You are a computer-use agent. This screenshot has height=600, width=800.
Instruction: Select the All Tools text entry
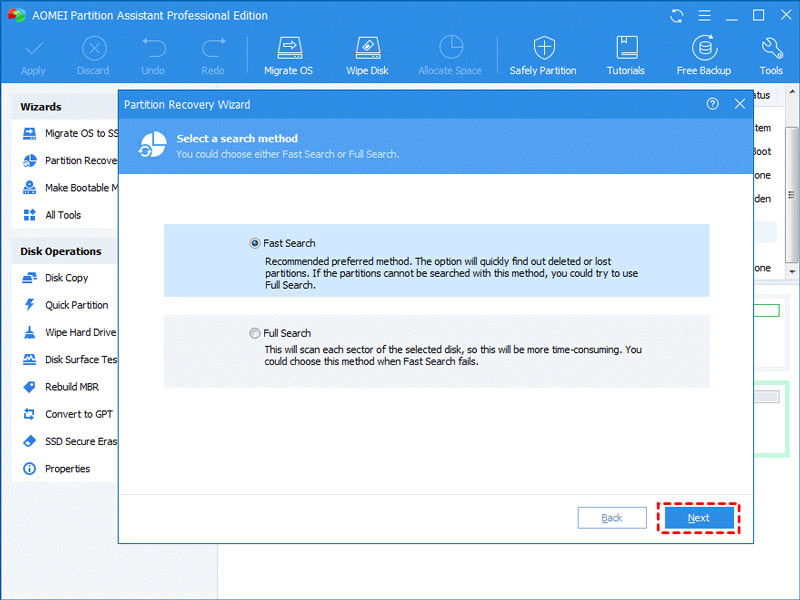point(63,215)
